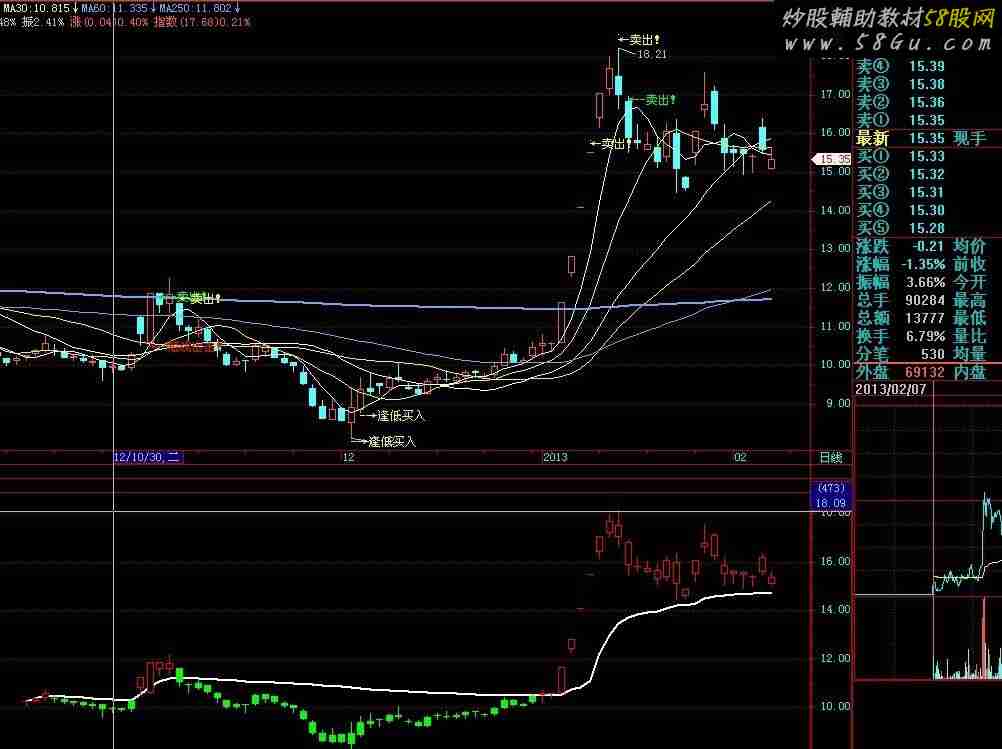Click the 9.00 price axis label

click(x=838, y=403)
